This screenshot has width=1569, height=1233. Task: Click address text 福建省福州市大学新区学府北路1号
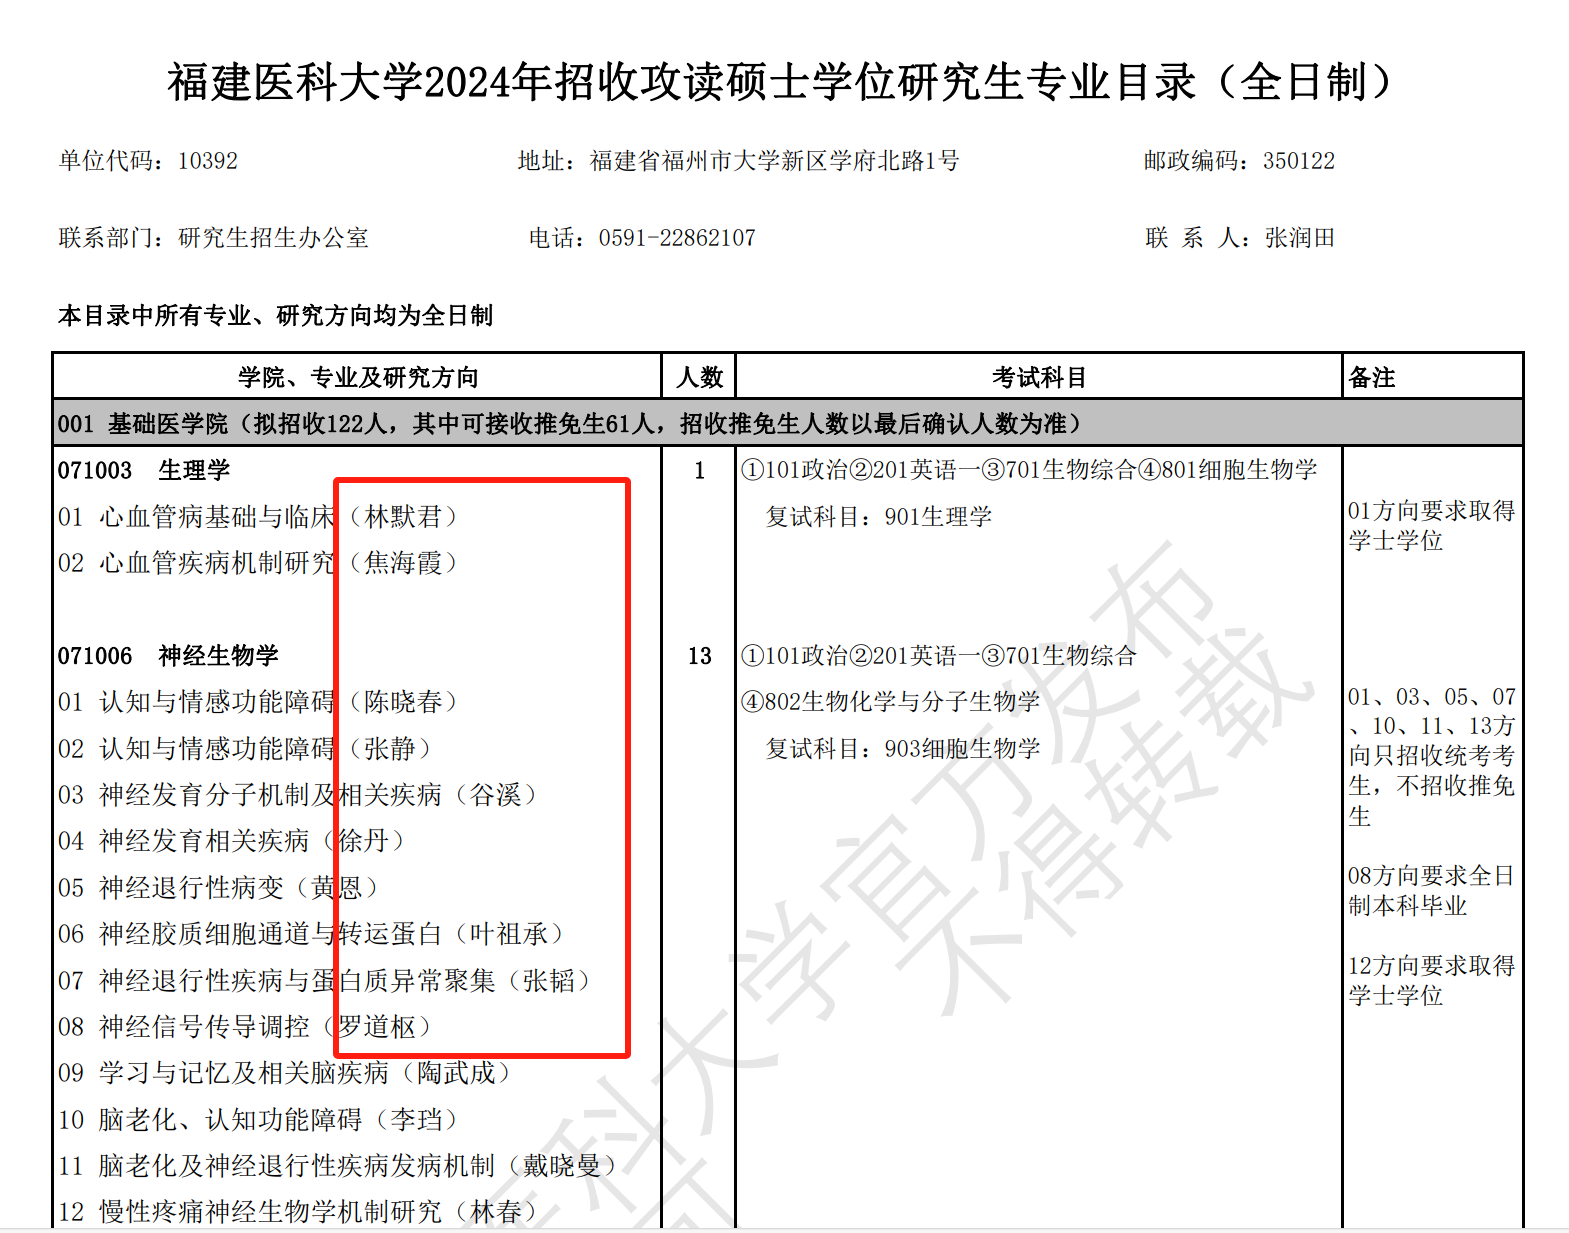775,161
